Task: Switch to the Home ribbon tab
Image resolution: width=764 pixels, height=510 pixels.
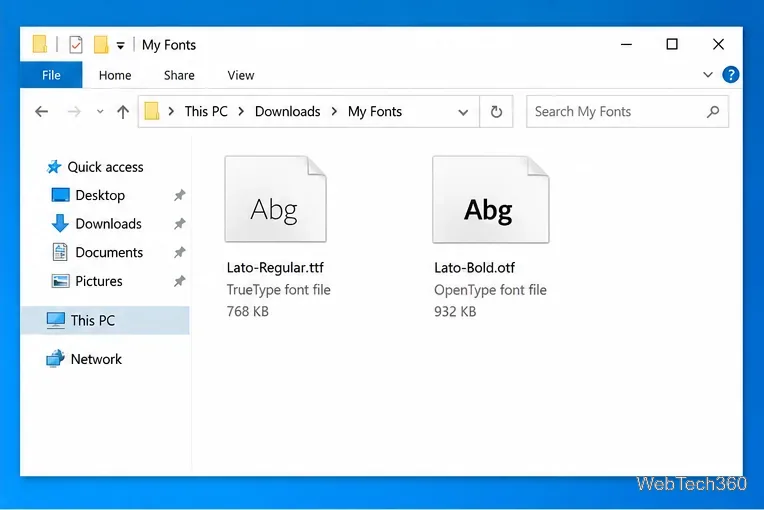Action: click(115, 76)
